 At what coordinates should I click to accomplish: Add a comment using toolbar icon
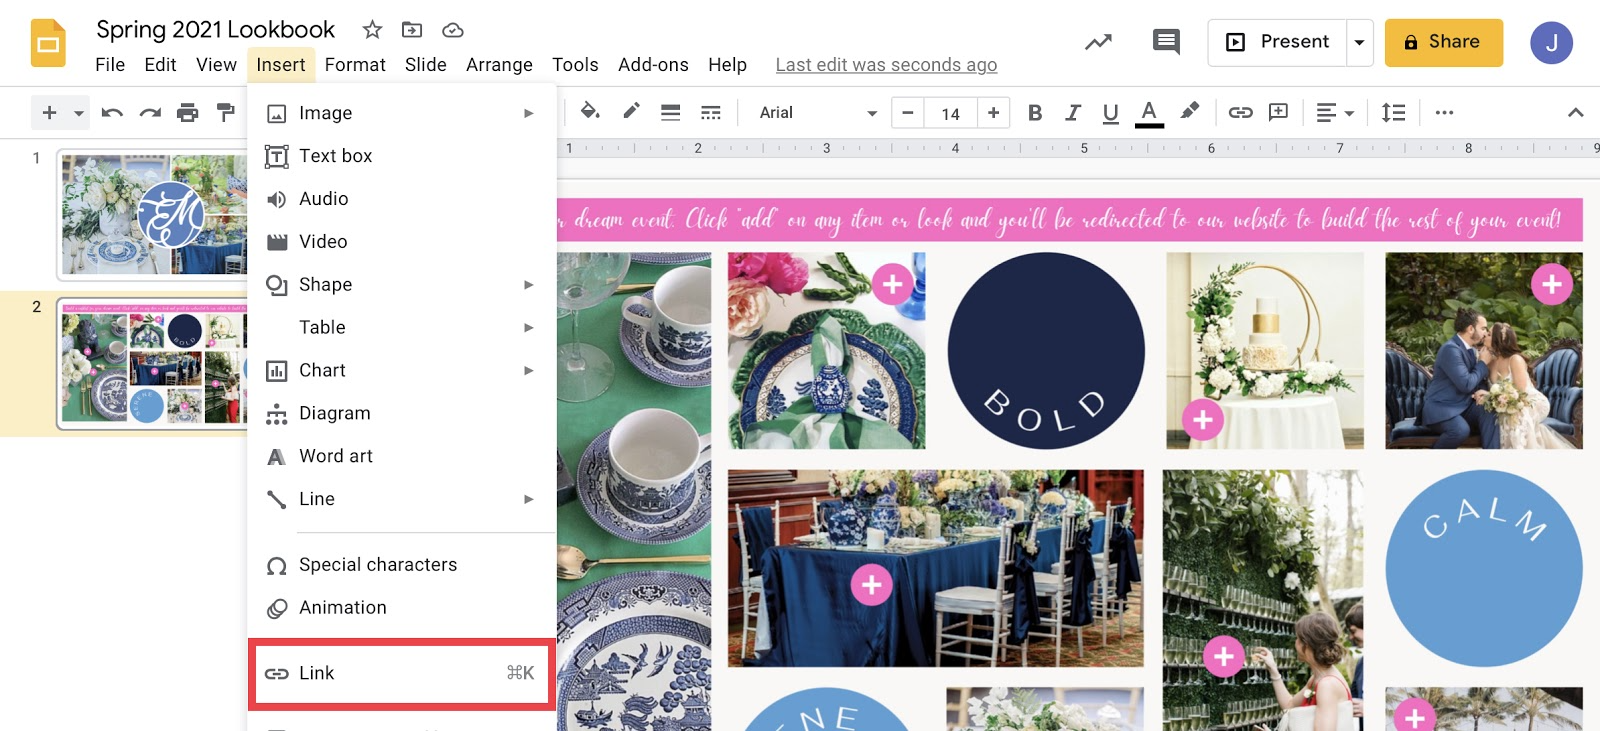coord(1278,113)
